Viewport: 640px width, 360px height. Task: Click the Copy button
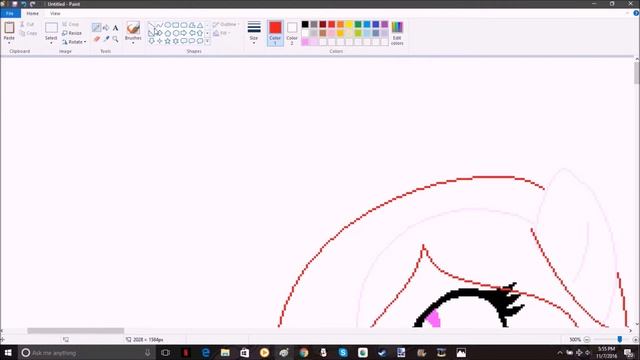click(28, 33)
